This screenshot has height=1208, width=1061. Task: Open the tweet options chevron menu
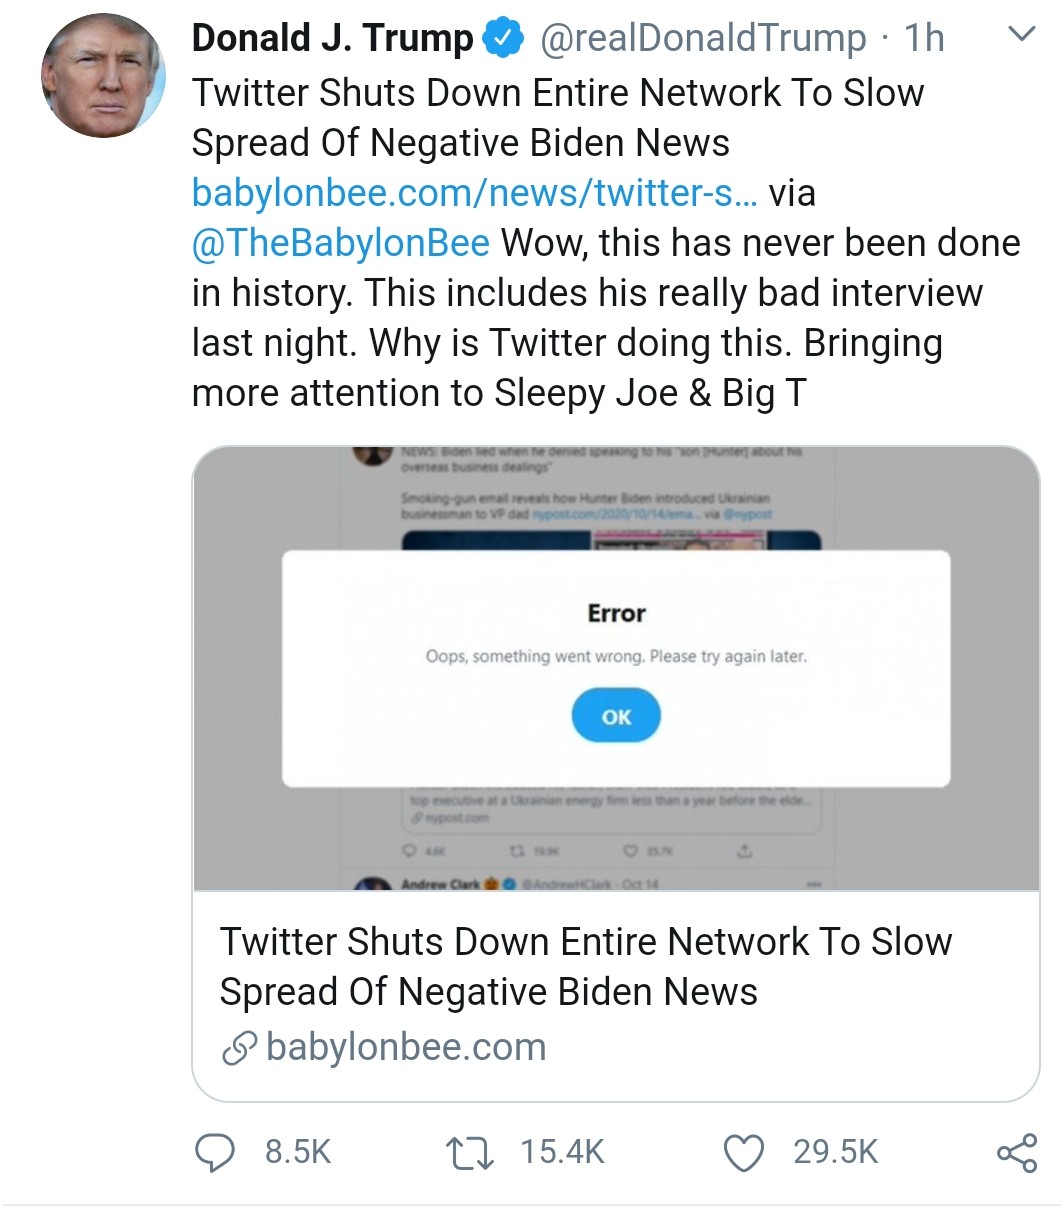click(1020, 36)
